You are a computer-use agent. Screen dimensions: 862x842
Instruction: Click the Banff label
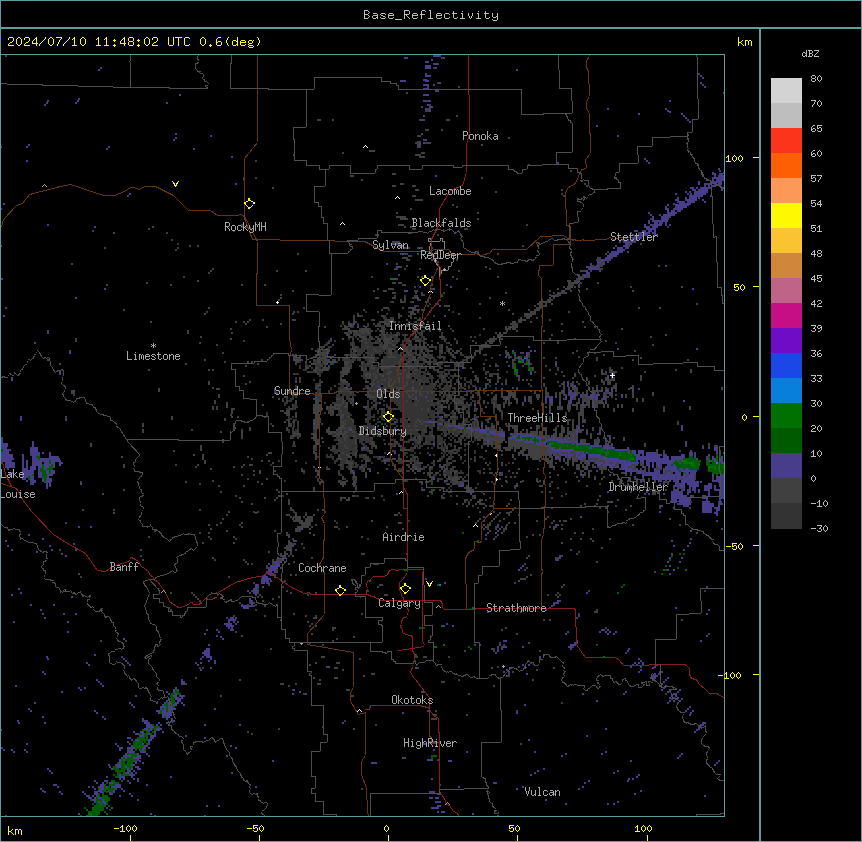pyautogui.click(x=124, y=567)
